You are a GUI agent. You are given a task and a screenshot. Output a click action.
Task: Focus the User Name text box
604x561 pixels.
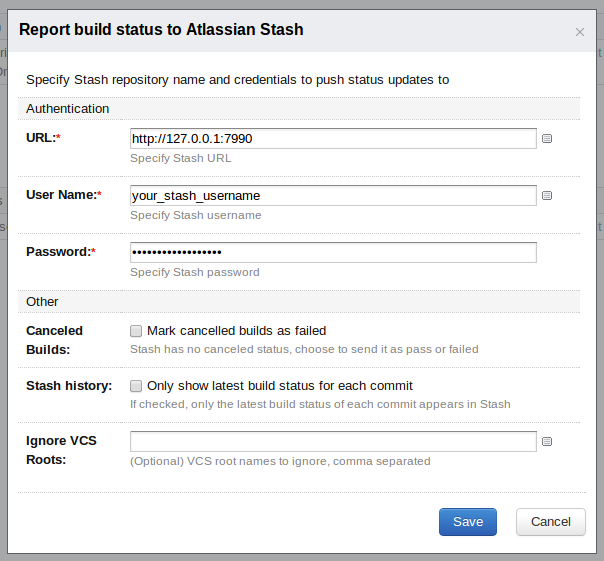[x=333, y=195]
